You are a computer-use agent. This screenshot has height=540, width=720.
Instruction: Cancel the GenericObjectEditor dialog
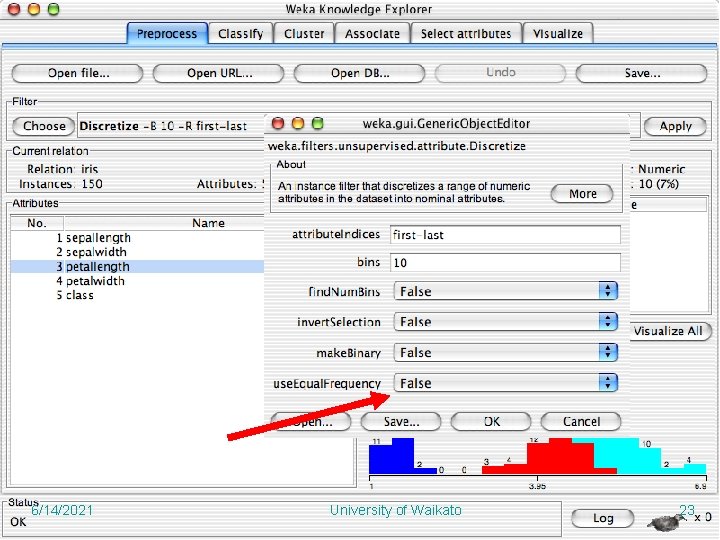[x=581, y=422]
